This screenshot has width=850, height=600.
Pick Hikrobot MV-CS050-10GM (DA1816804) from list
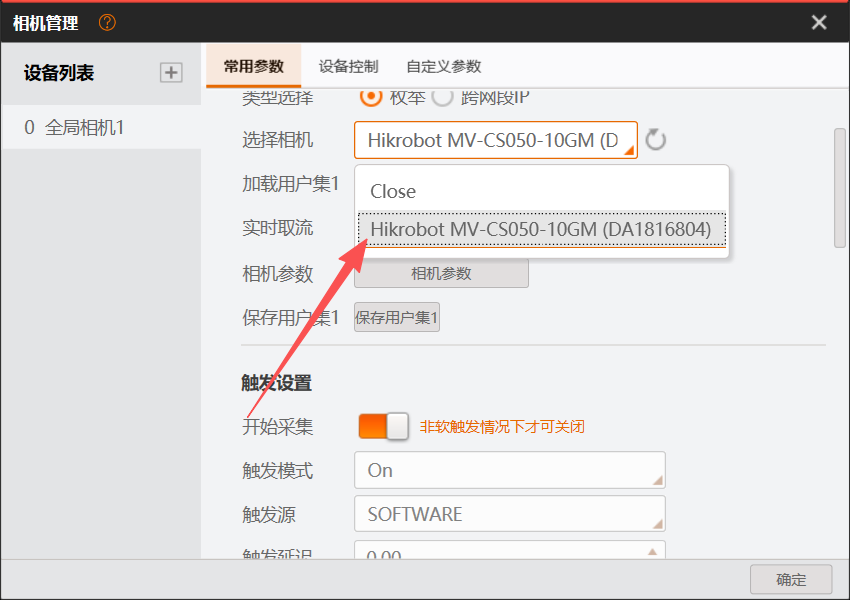click(540, 230)
